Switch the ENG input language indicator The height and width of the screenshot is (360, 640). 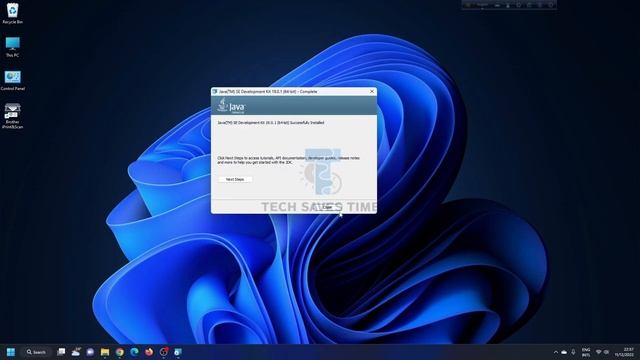coord(586,352)
